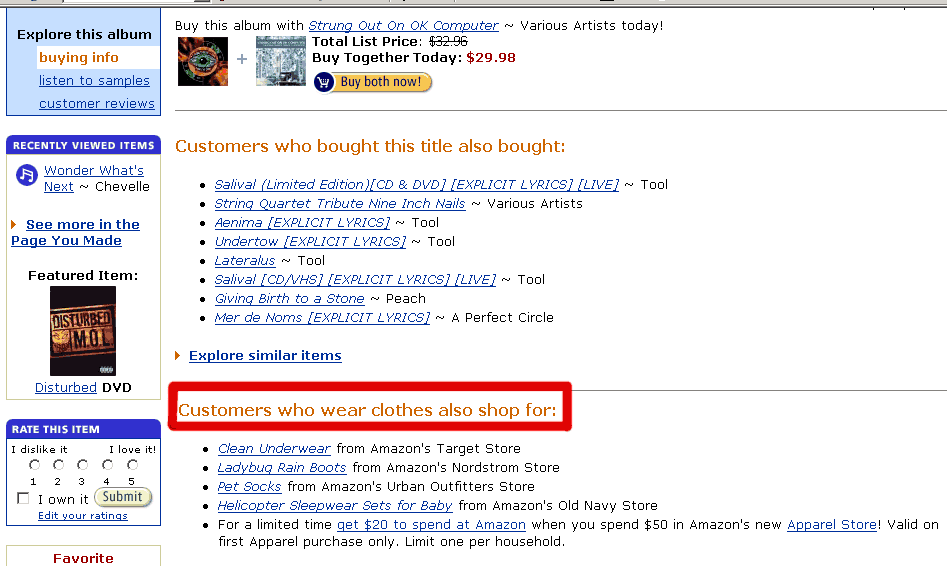947x566 pixels.
Task: Submit the item rating
Action: (123, 497)
